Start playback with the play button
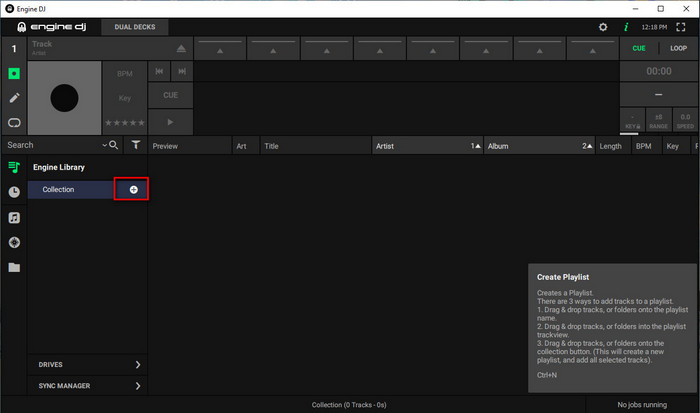The width and height of the screenshot is (700, 413). tap(171, 122)
